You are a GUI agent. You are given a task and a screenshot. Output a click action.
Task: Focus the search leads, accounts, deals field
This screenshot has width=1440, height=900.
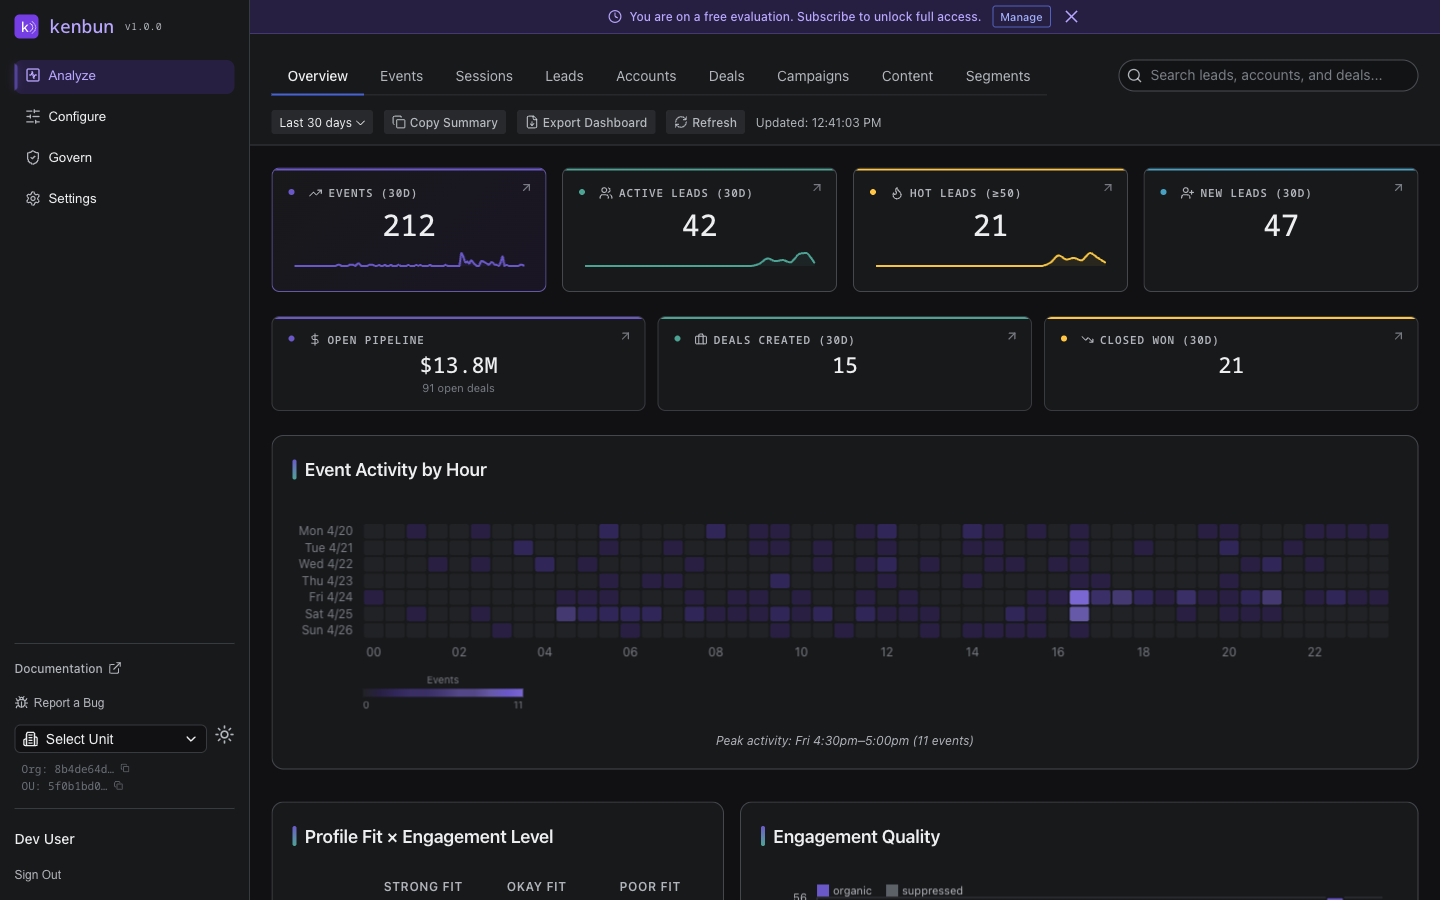[1268, 75]
